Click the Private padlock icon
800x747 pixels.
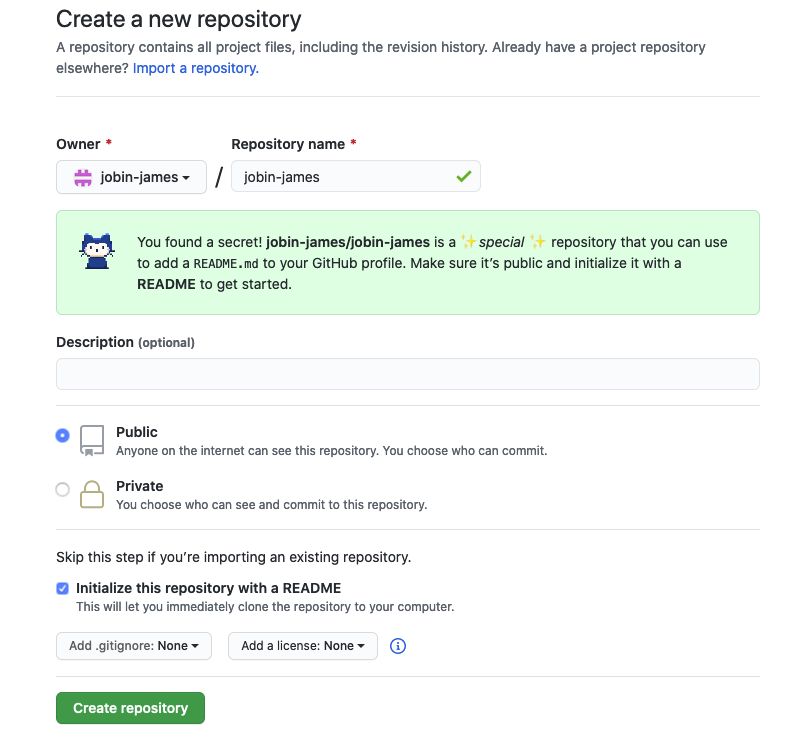[x=92, y=494]
